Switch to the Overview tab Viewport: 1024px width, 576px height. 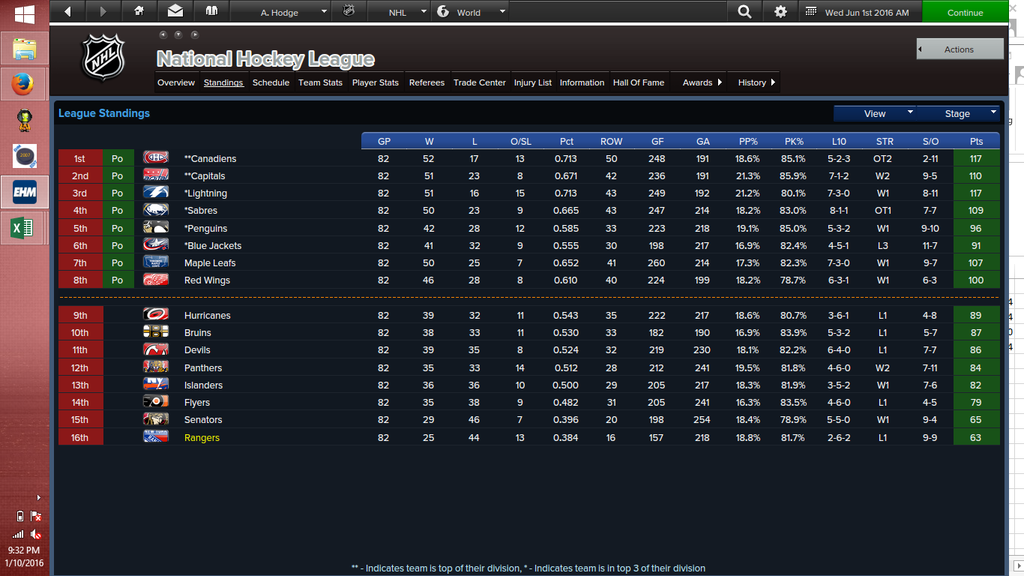pos(176,82)
